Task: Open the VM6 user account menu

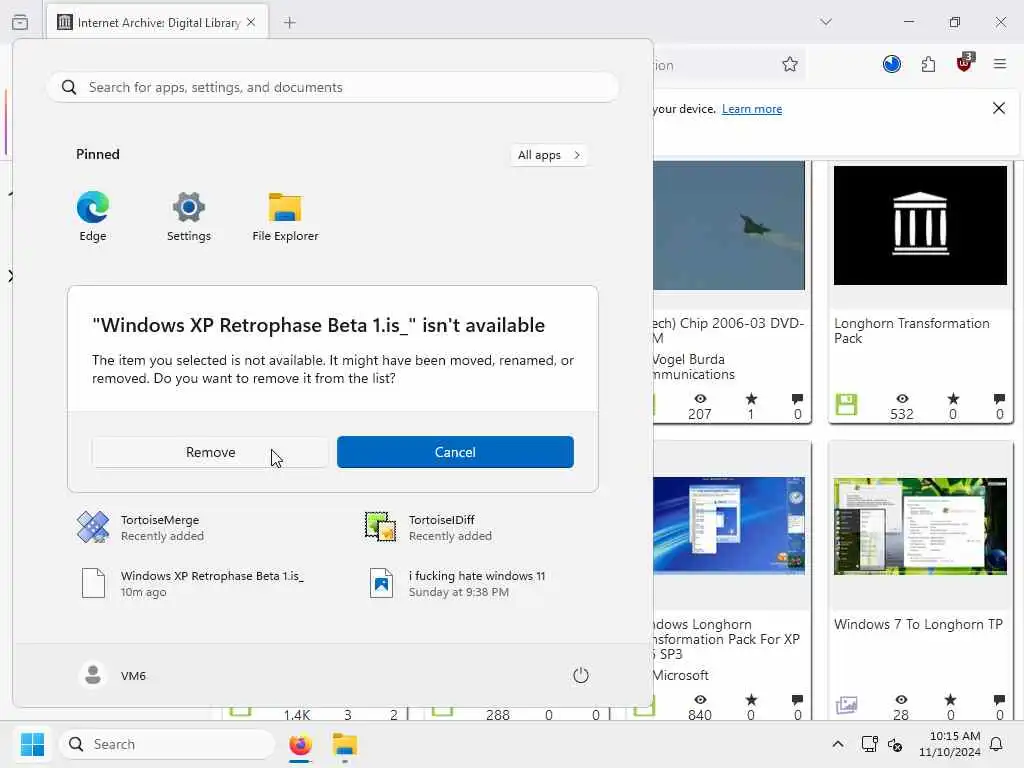Action: pyautogui.click(x=113, y=675)
